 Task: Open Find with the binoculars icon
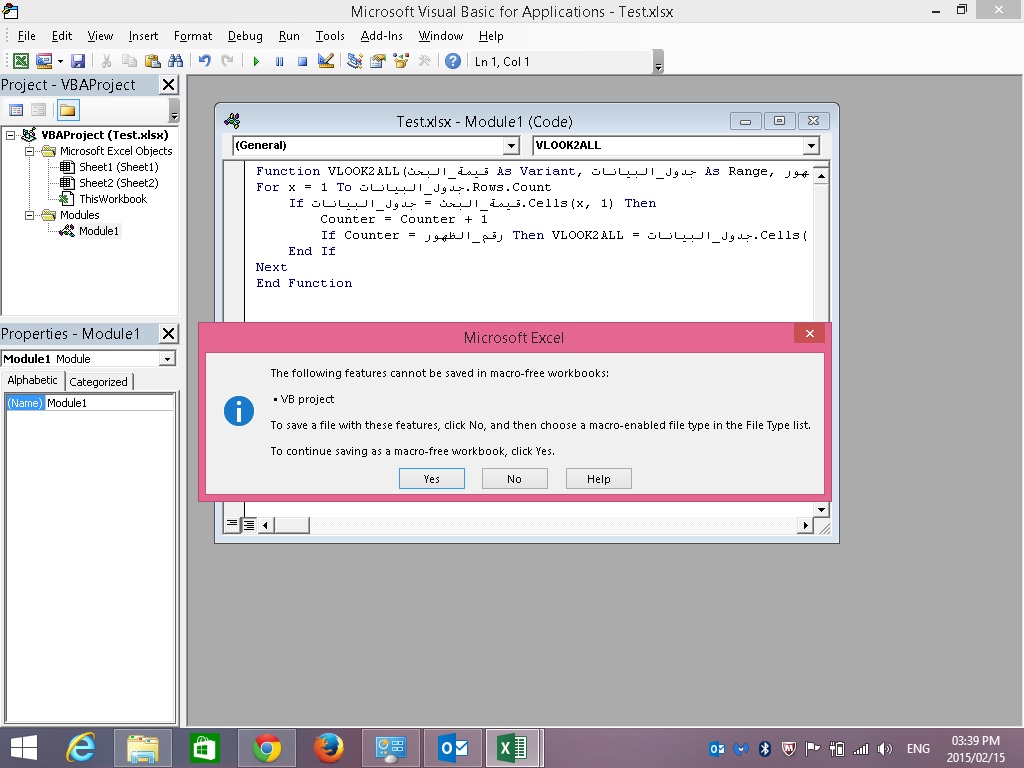click(x=175, y=61)
